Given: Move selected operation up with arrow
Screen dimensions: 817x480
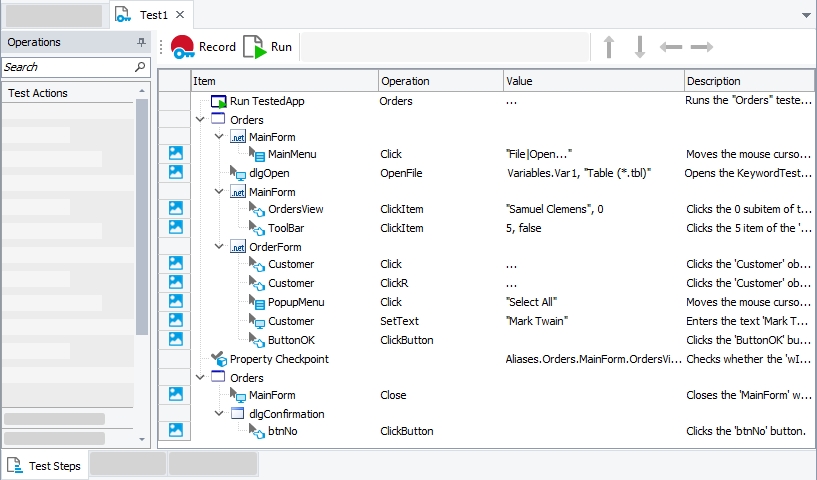Looking at the screenshot, I should (x=608, y=47).
